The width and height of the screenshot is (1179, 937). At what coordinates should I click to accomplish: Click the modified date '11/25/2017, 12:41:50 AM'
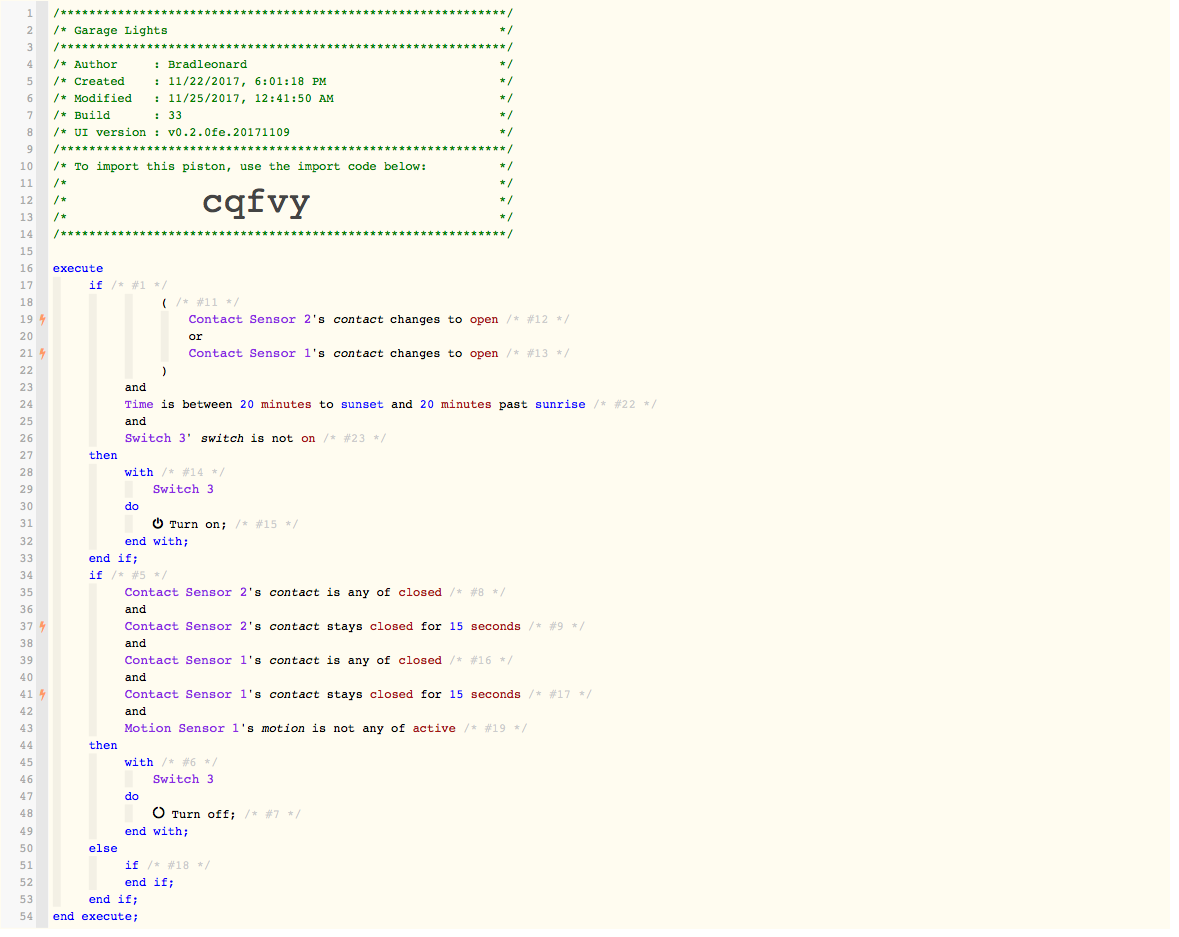click(x=250, y=99)
